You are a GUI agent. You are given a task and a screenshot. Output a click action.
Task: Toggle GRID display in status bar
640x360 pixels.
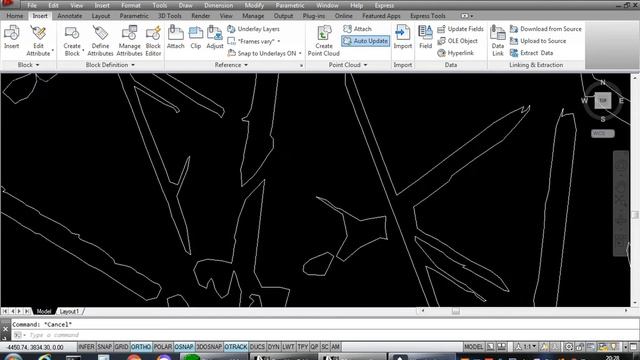(x=121, y=347)
